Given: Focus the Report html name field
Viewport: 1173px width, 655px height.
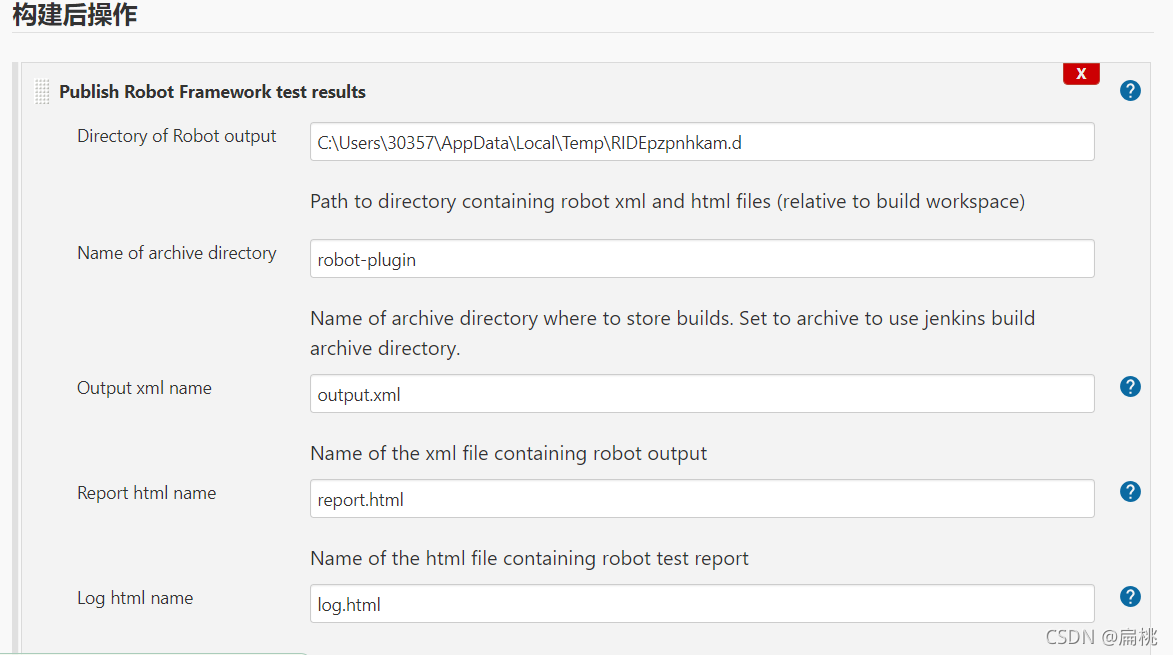Looking at the screenshot, I should tap(702, 499).
